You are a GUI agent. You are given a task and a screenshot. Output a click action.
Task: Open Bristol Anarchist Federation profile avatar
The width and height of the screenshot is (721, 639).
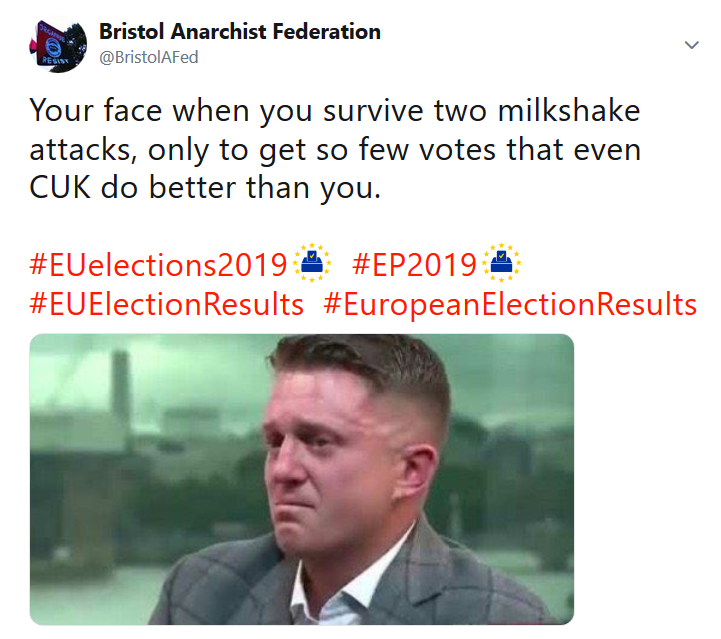tap(58, 45)
